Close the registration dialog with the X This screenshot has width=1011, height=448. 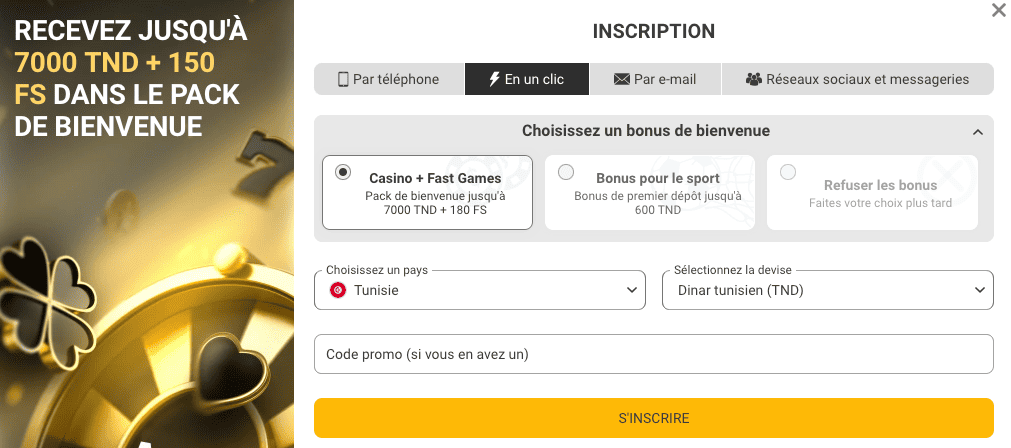pyautogui.click(x=998, y=10)
